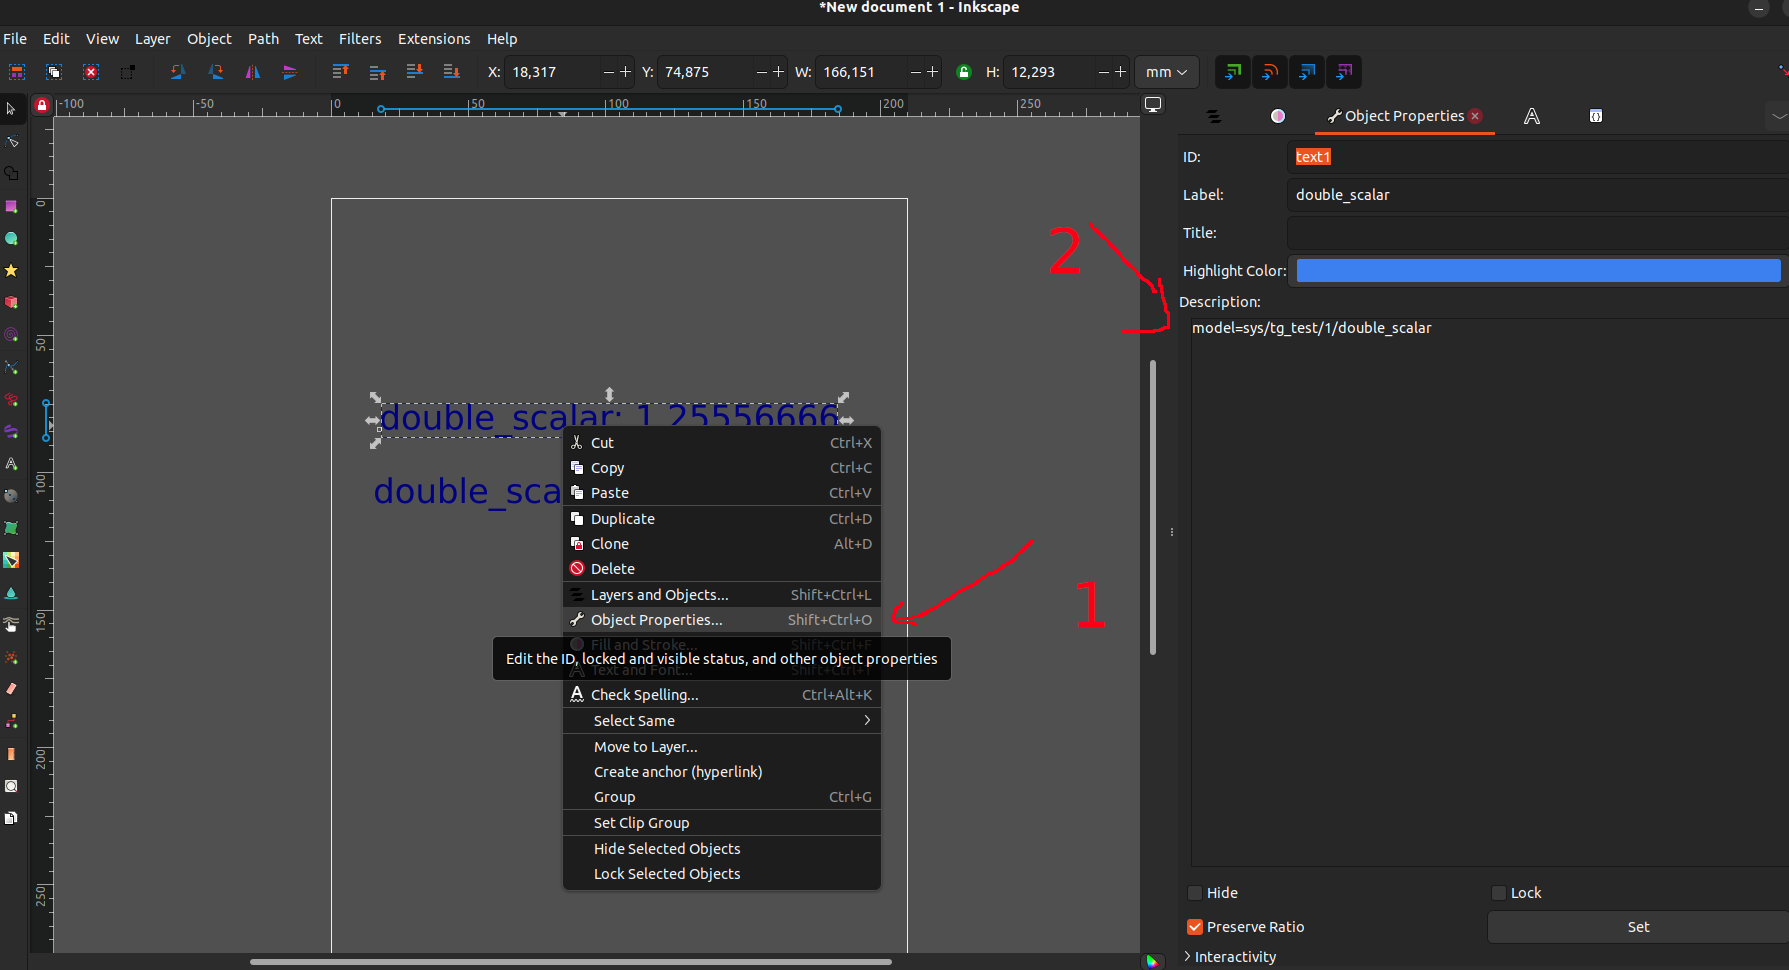
Task: Enable the Lock checkbox
Action: click(1499, 893)
